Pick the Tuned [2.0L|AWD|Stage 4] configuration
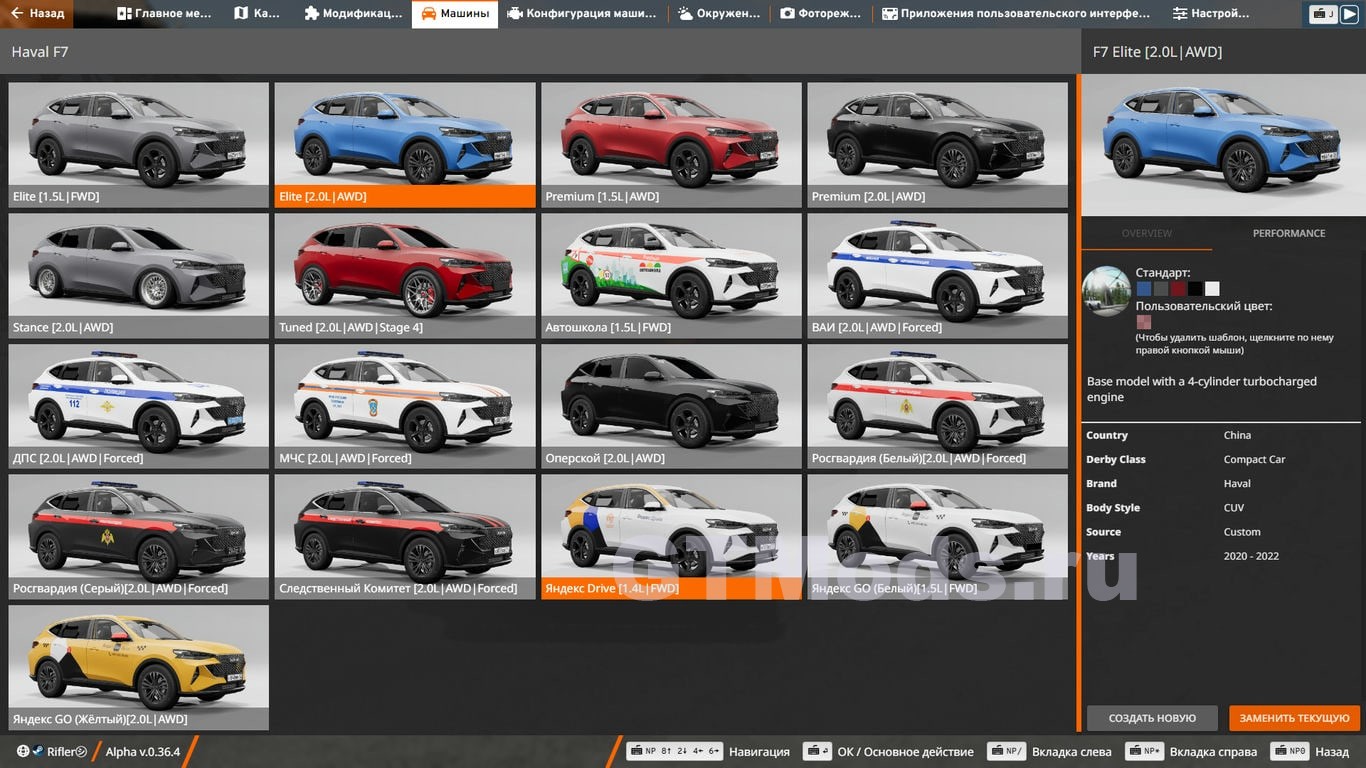Screen dimensions: 1366x768 click(x=405, y=276)
